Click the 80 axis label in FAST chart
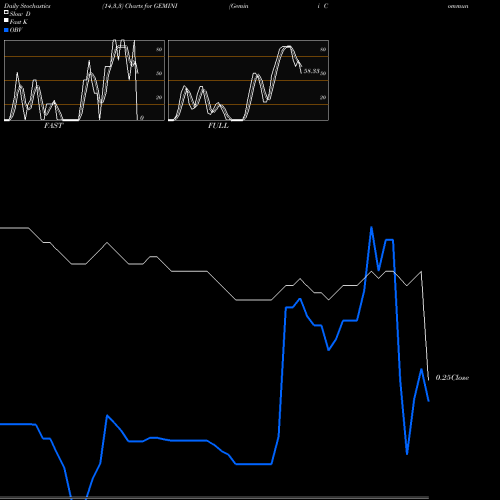This screenshot has width=500, height=500. (x=159, y=49)
